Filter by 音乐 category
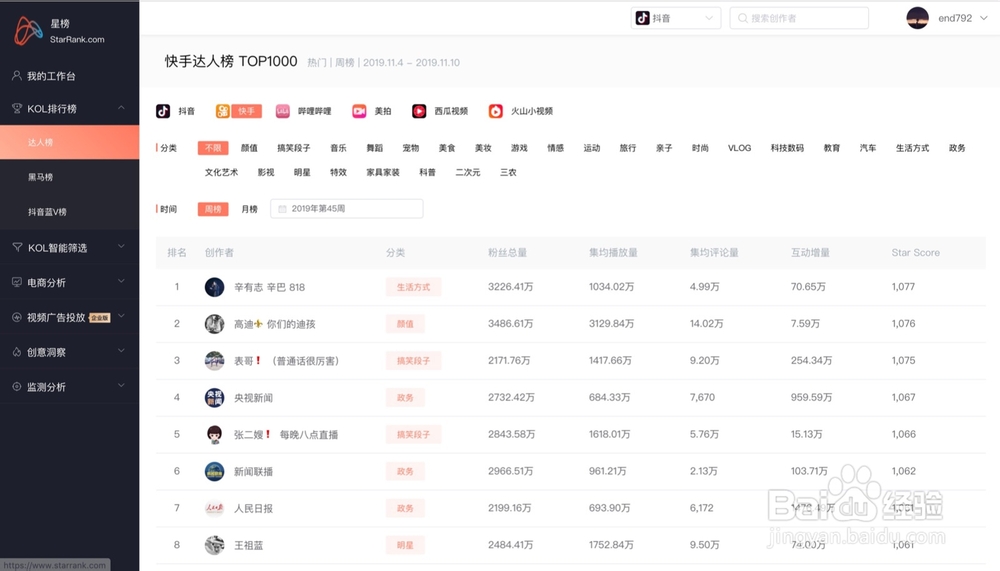Screen dimensions: 1000x571 point(339,148)
